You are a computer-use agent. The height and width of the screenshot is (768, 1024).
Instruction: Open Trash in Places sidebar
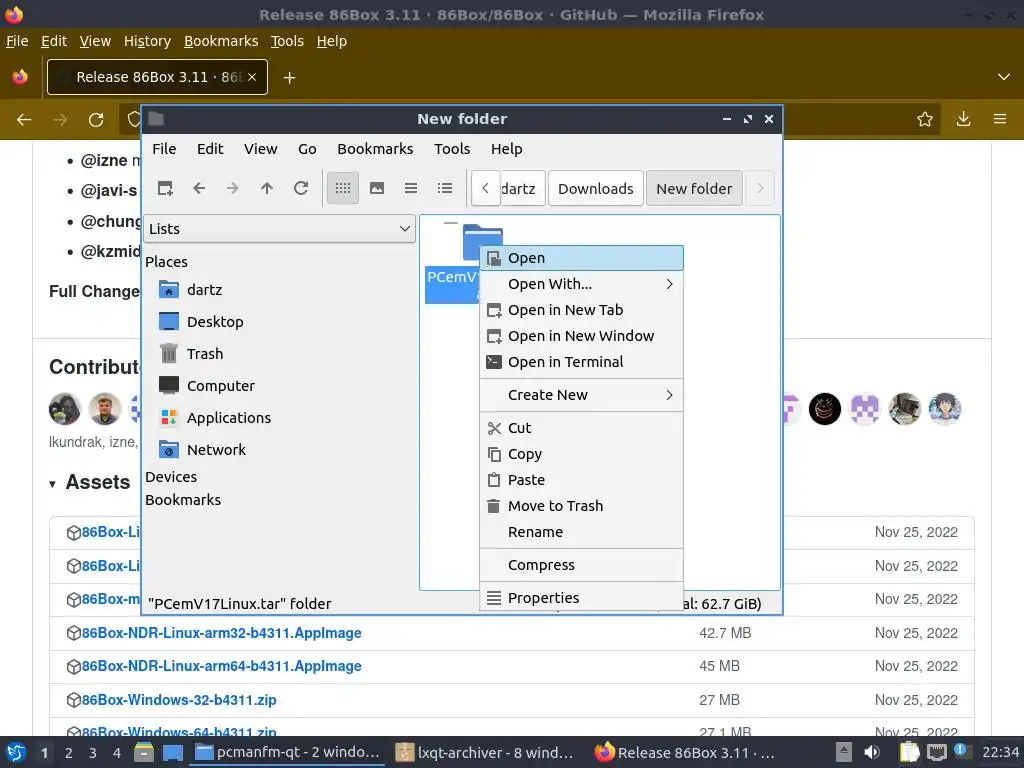[x=205, y=353]
